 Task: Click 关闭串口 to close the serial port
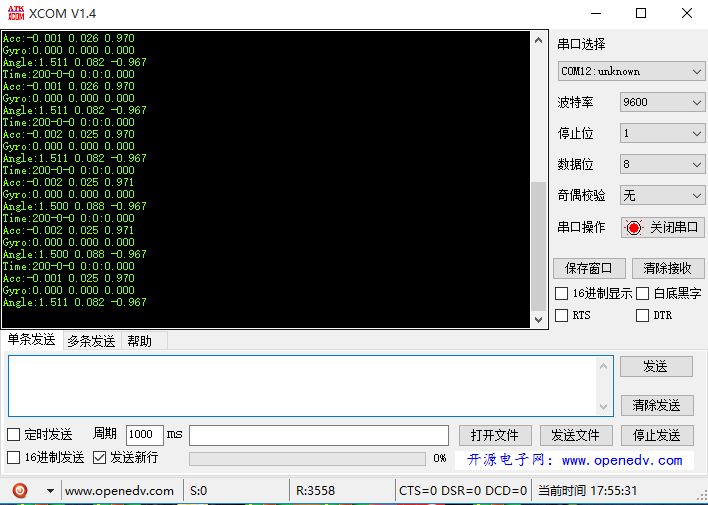pyautogui.click(x=662, y=227)
